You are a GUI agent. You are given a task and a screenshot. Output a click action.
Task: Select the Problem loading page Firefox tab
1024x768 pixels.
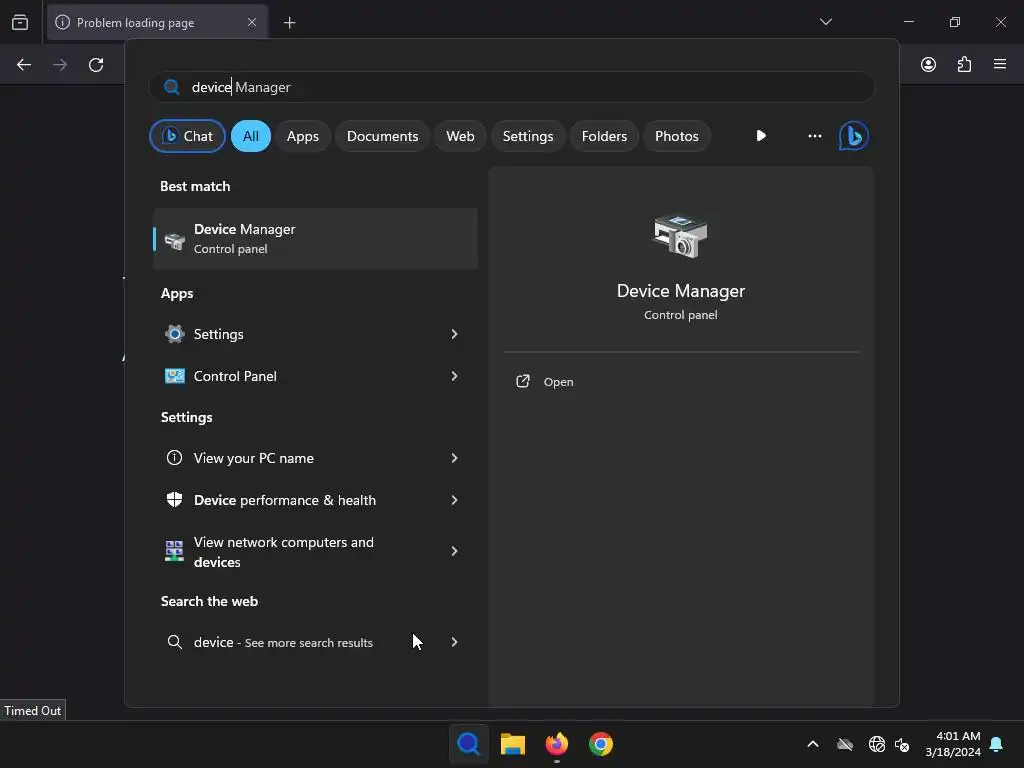coord(157,22)
